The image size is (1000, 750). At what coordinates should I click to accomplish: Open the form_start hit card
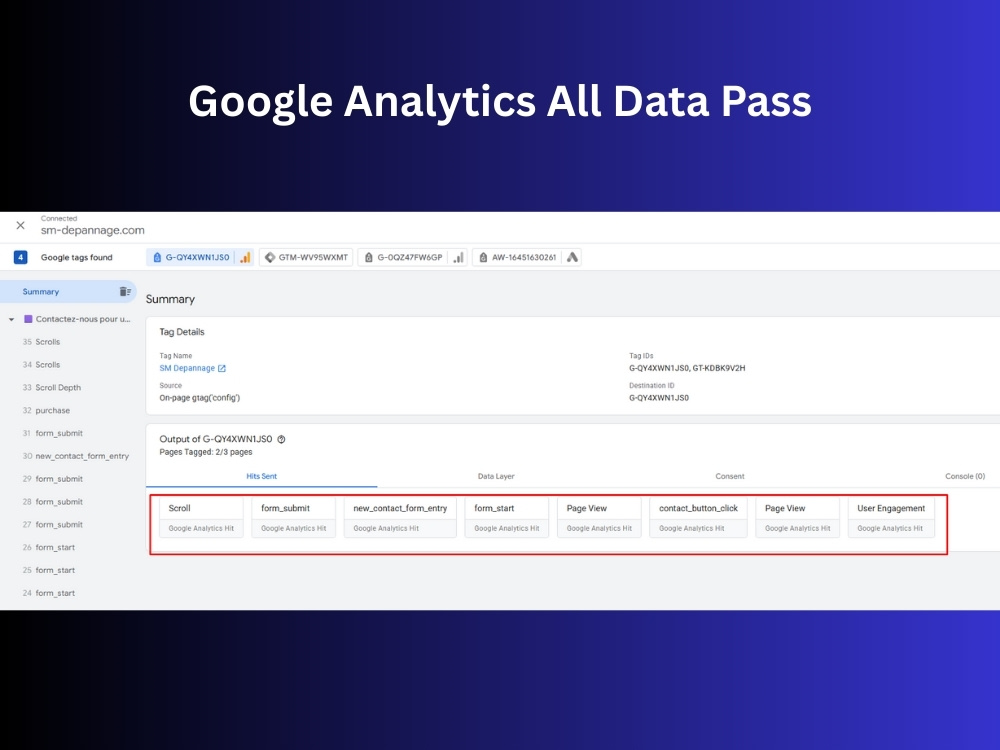[506, 517]
